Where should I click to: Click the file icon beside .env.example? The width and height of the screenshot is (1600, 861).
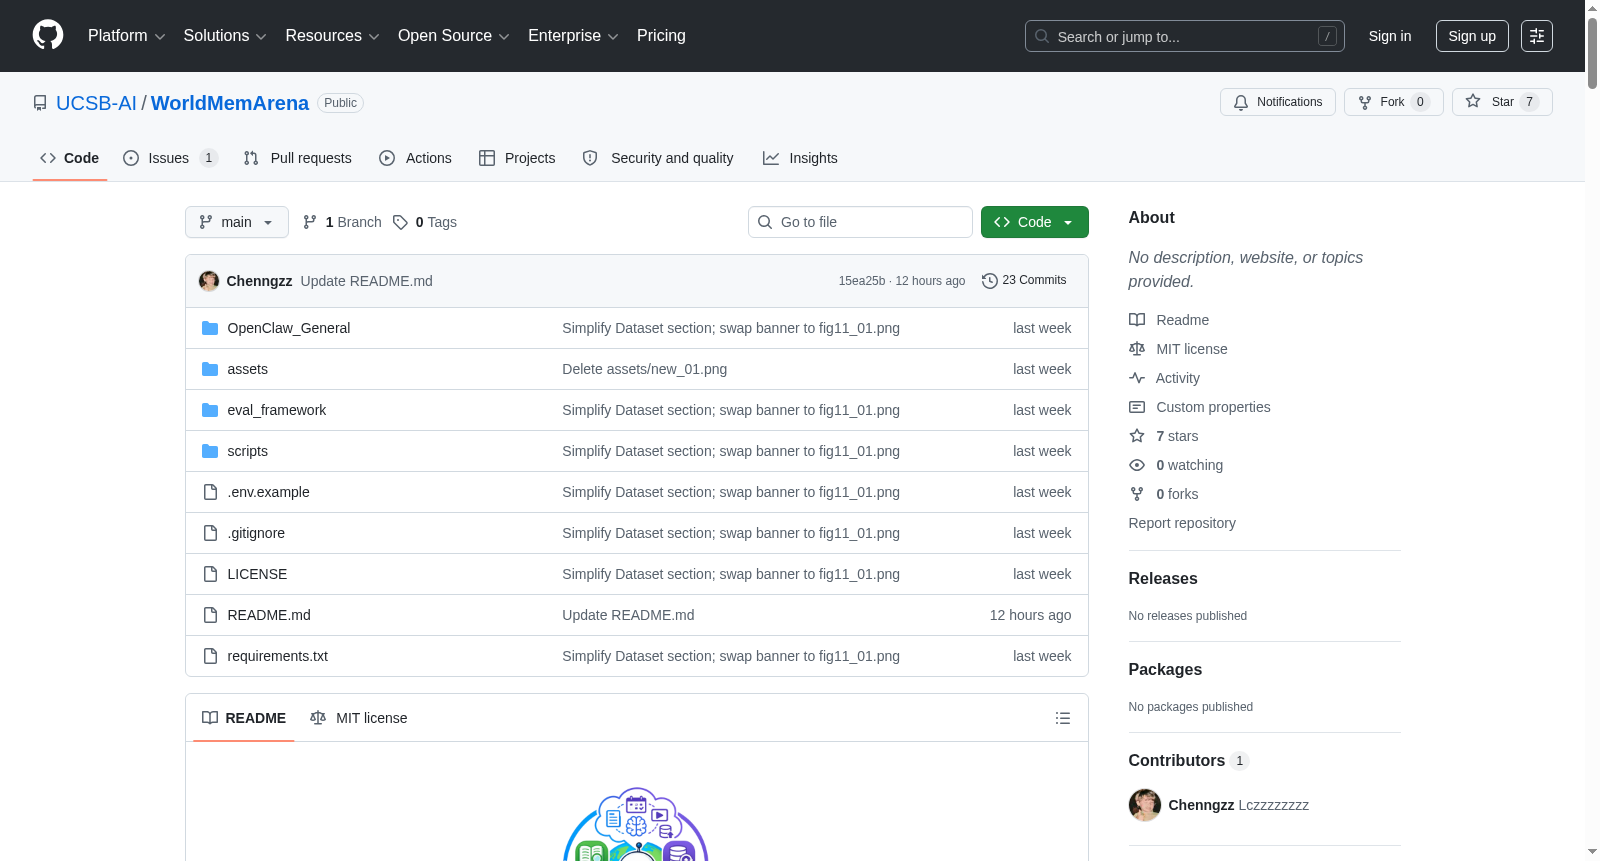(x=210, y=492)
